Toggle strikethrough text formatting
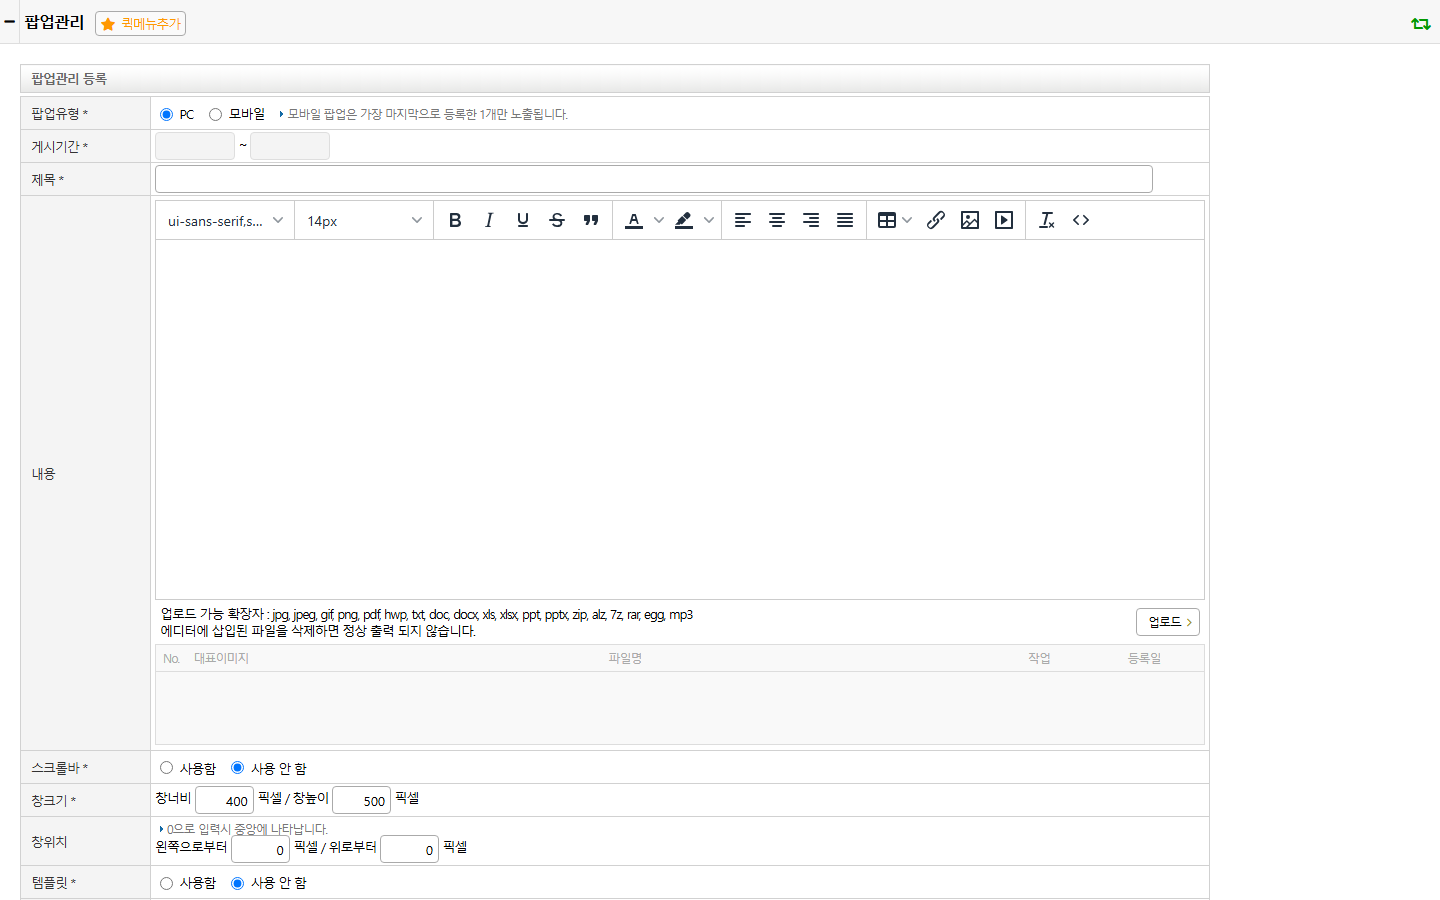This screenshot has width=1440, height=900. [557, 220]
